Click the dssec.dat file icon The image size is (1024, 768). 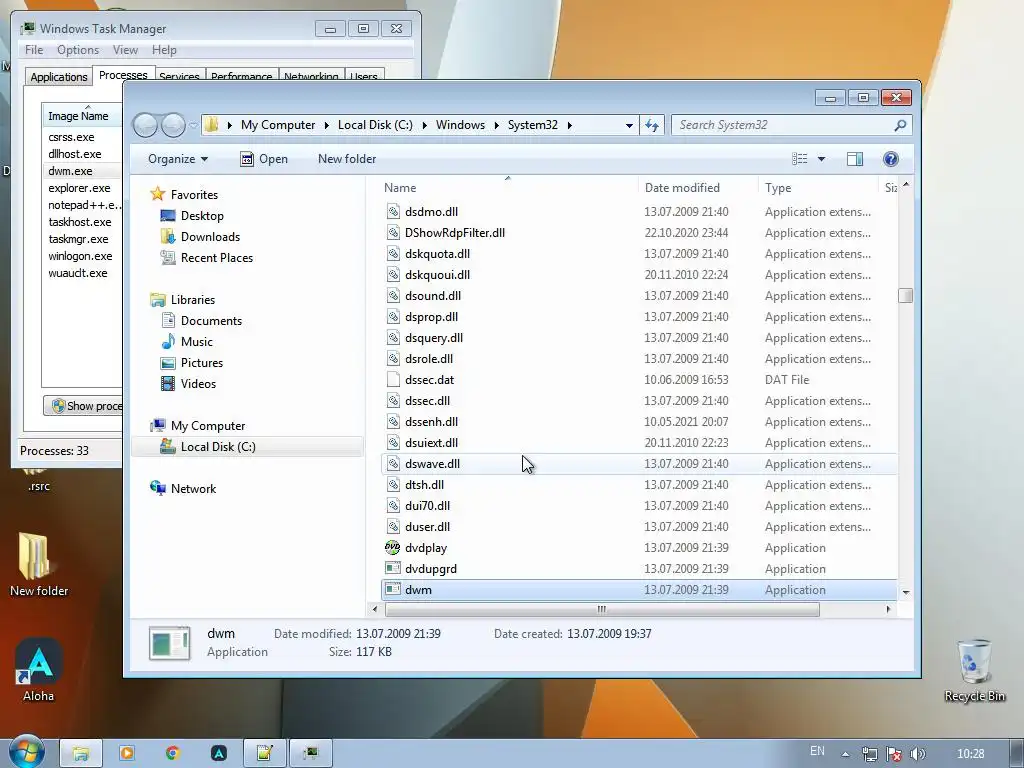pyautogui.click(x=392, y=379)
